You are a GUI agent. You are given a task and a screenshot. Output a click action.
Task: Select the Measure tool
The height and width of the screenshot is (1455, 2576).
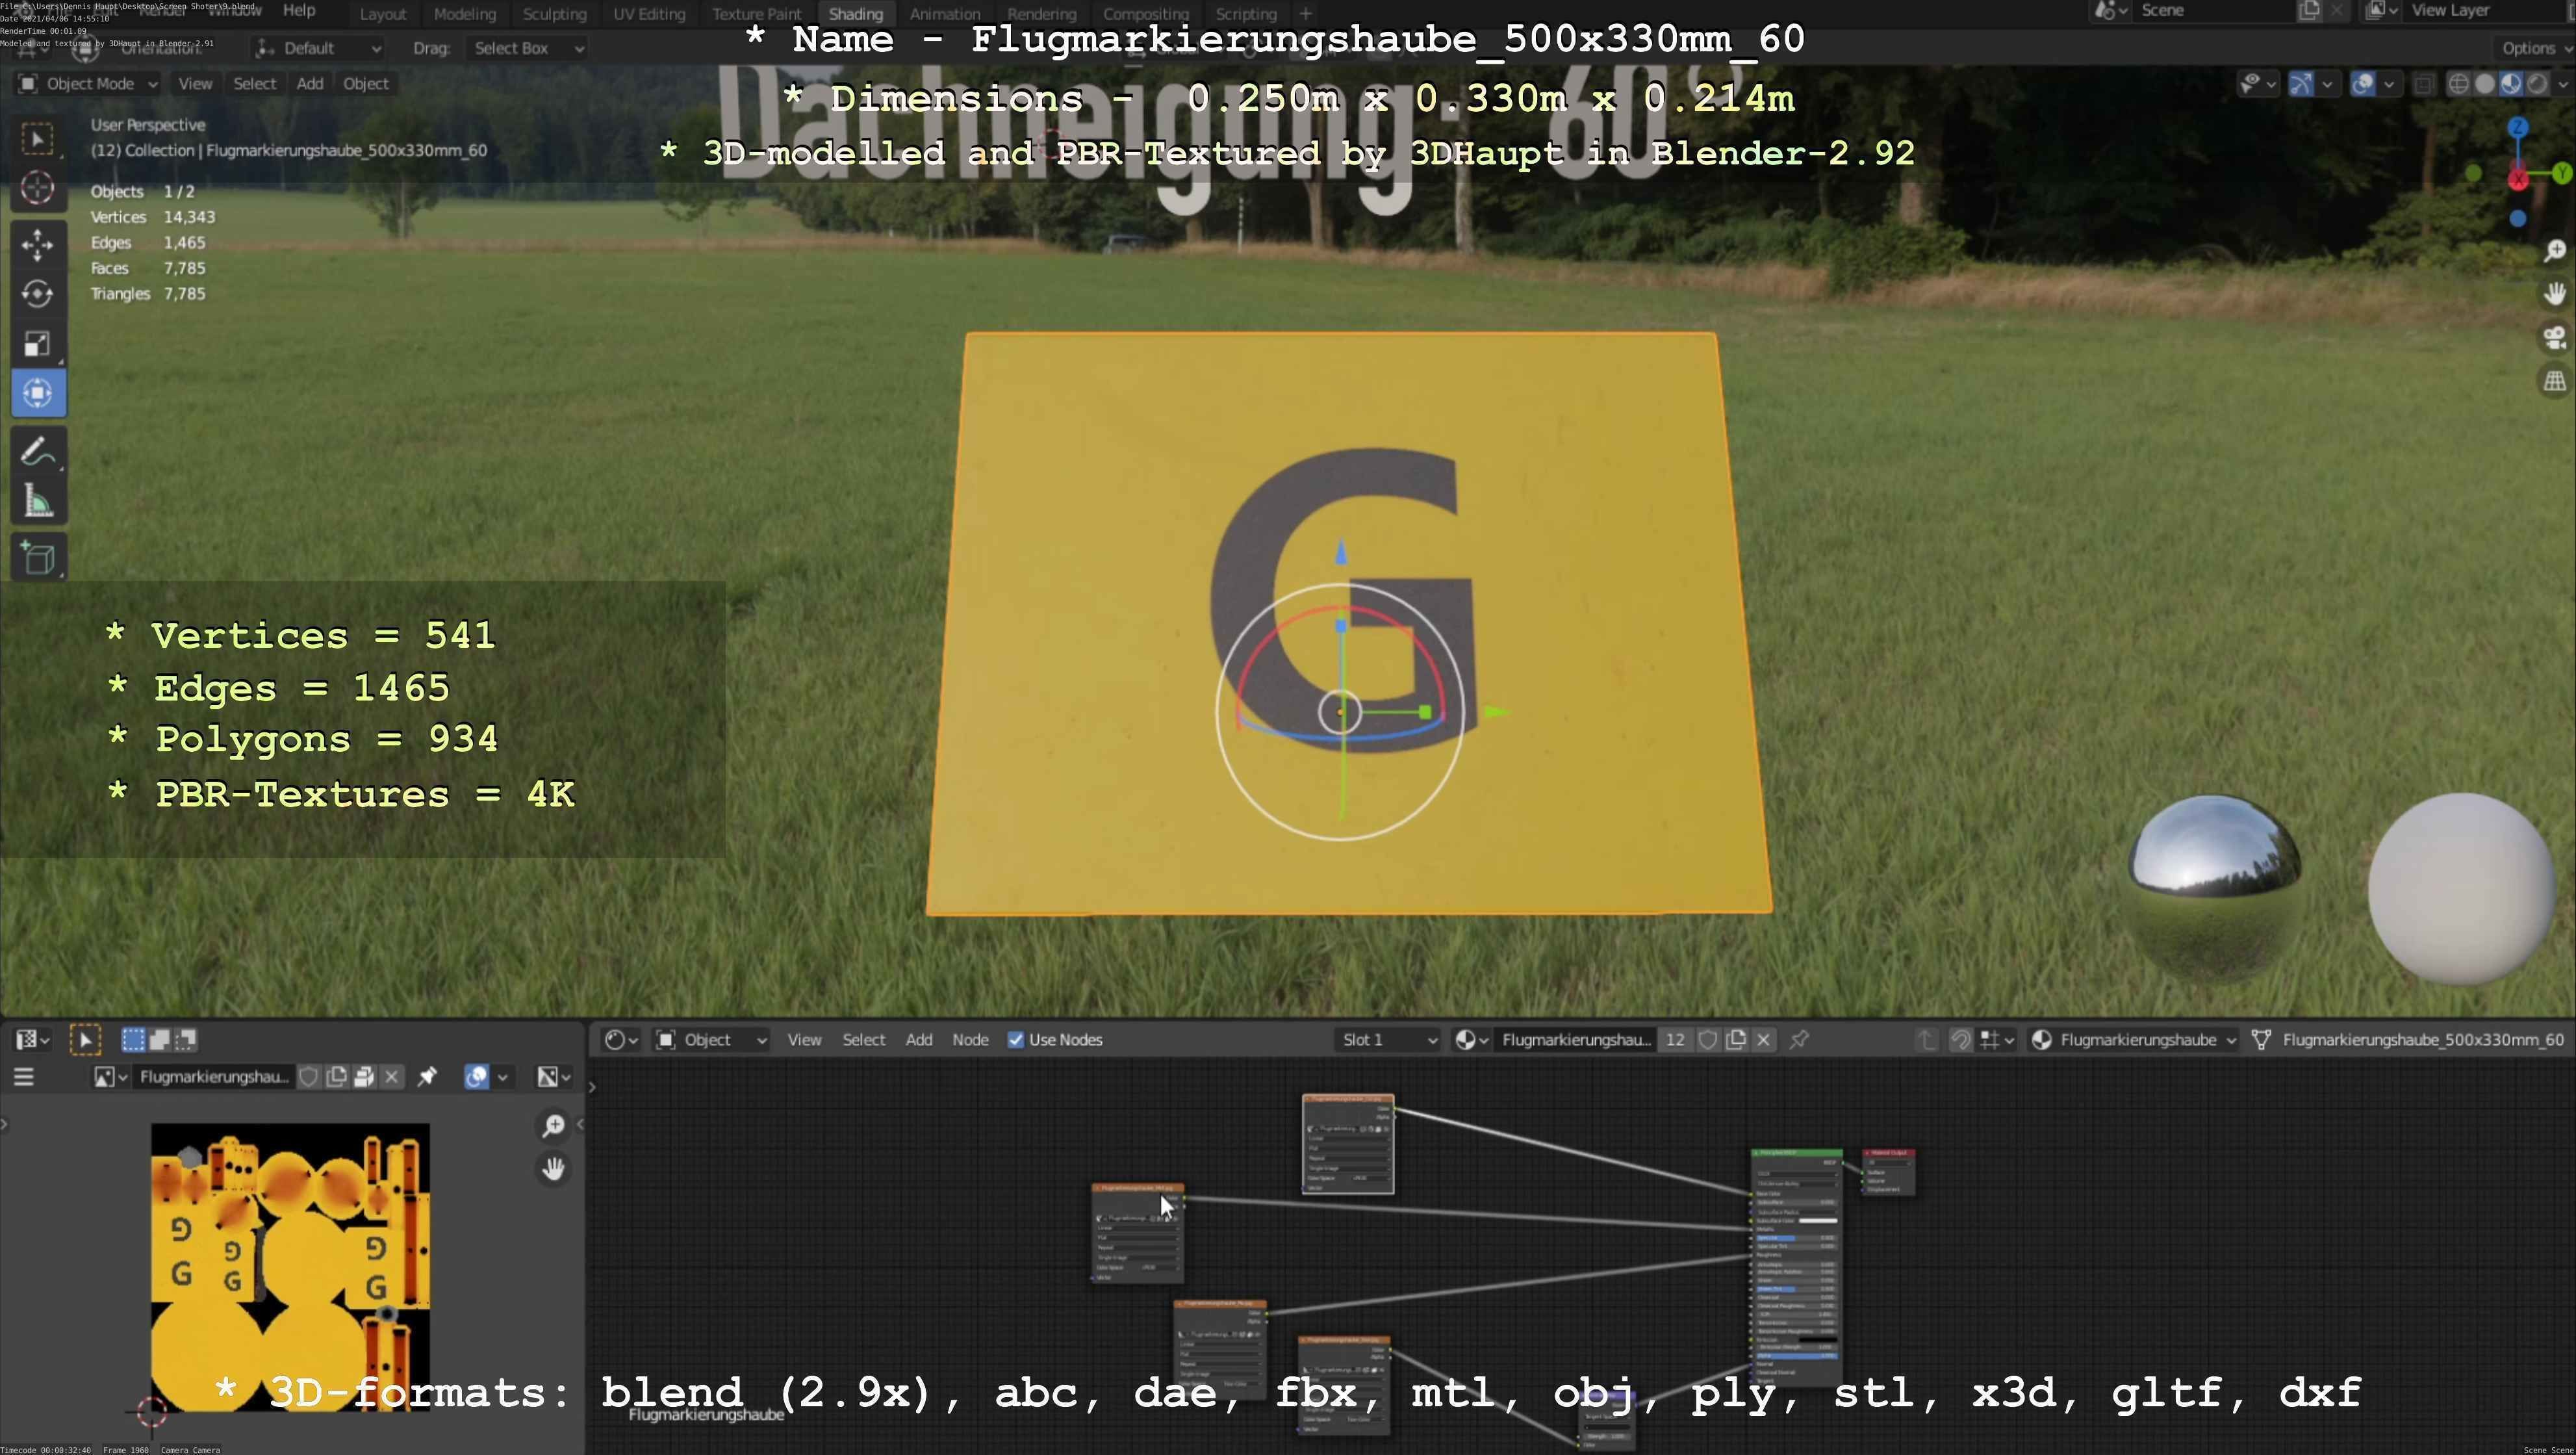click(x=37, y=502)
